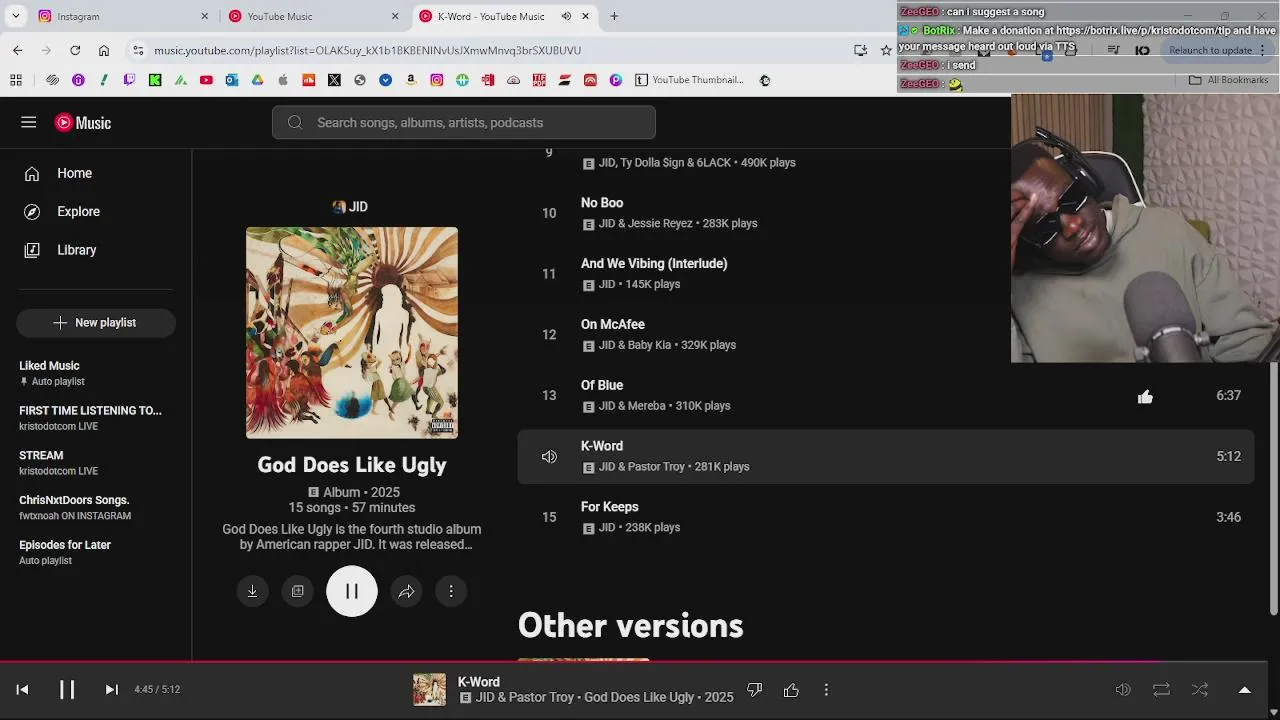Open the apps grid bookmark

coord(16,80)
